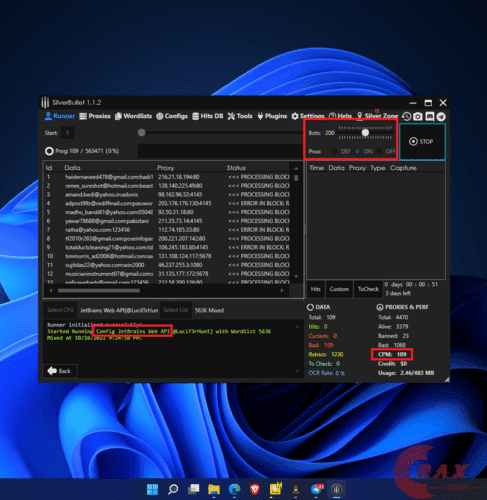Click the Retries 1230 stat

[x=326, y=354]
